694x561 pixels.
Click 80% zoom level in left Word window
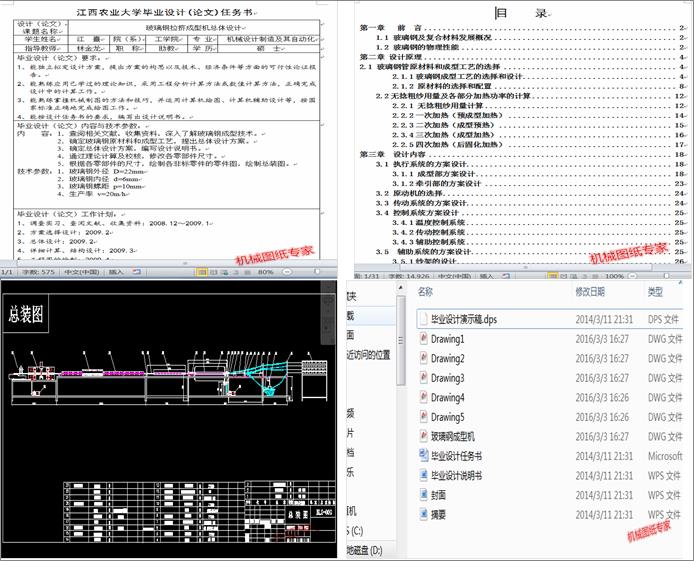pyautogui.click(x=266, y=272)
